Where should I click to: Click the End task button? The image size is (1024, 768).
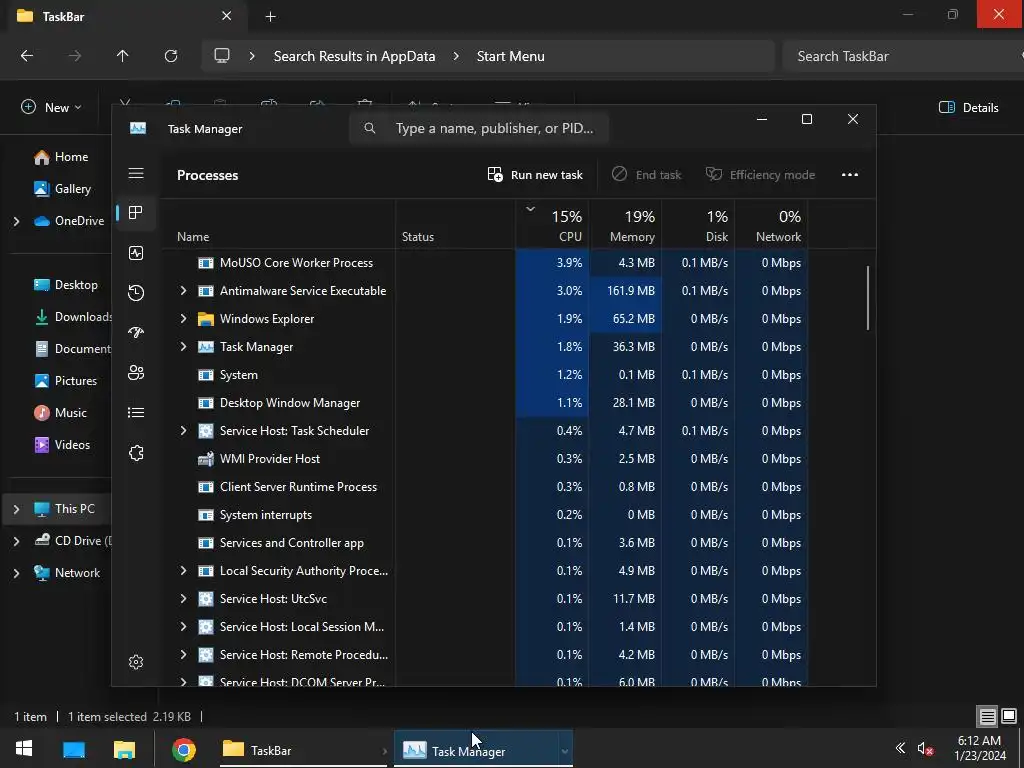pos(647,174)
